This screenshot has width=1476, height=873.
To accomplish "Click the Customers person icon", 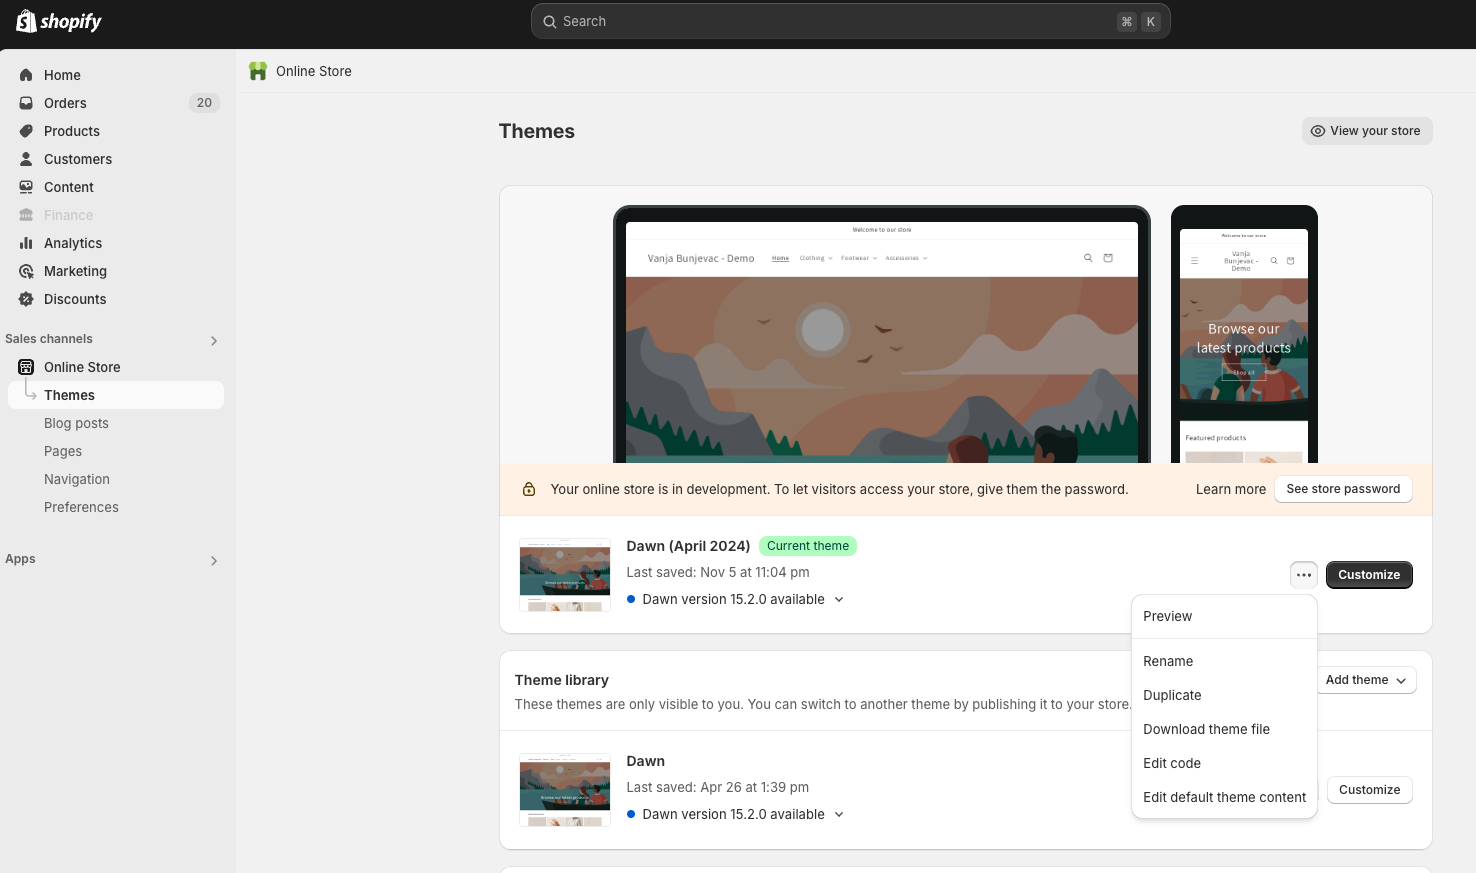I will click(26, 159).
